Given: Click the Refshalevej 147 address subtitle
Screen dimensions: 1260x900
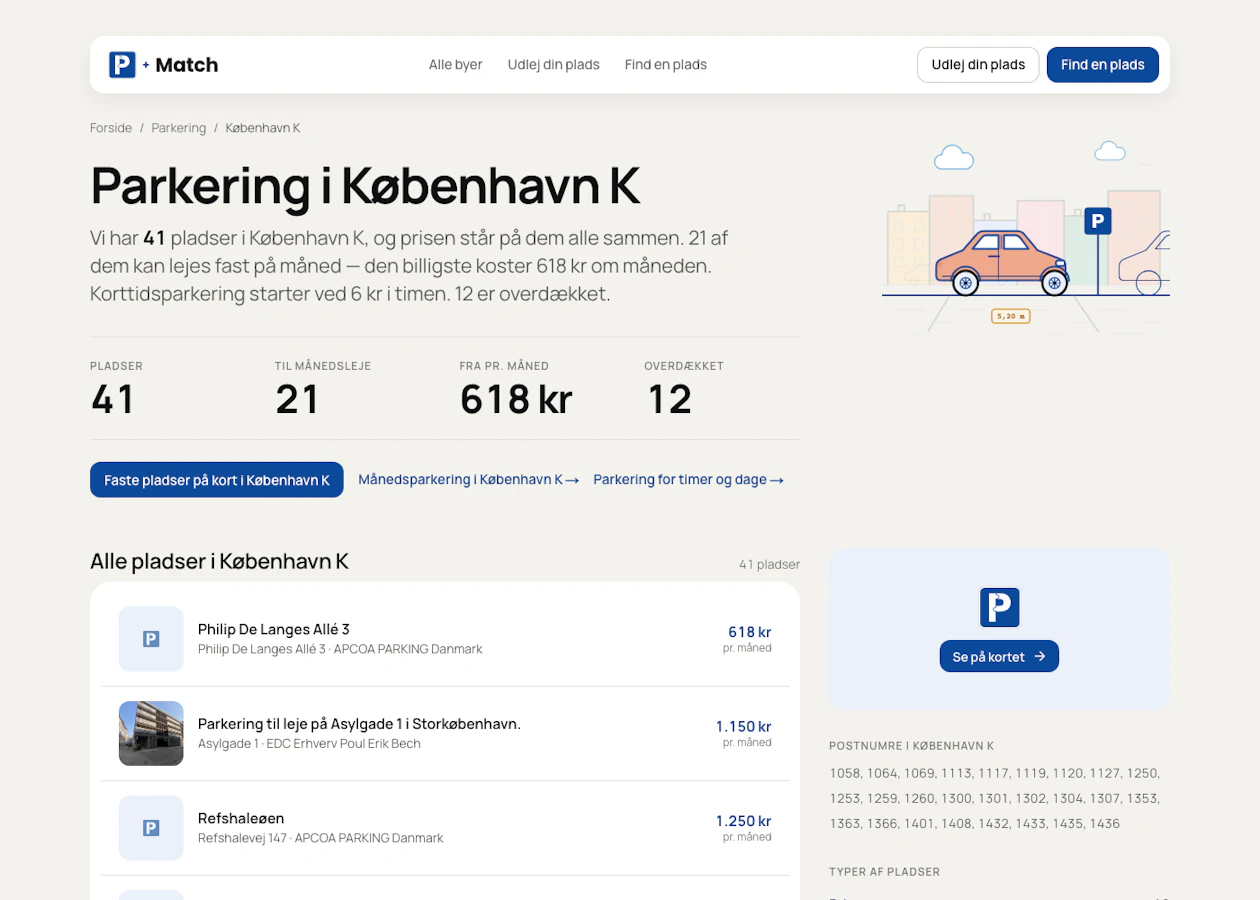Looking at the screenshot, I should coord(321,838).
